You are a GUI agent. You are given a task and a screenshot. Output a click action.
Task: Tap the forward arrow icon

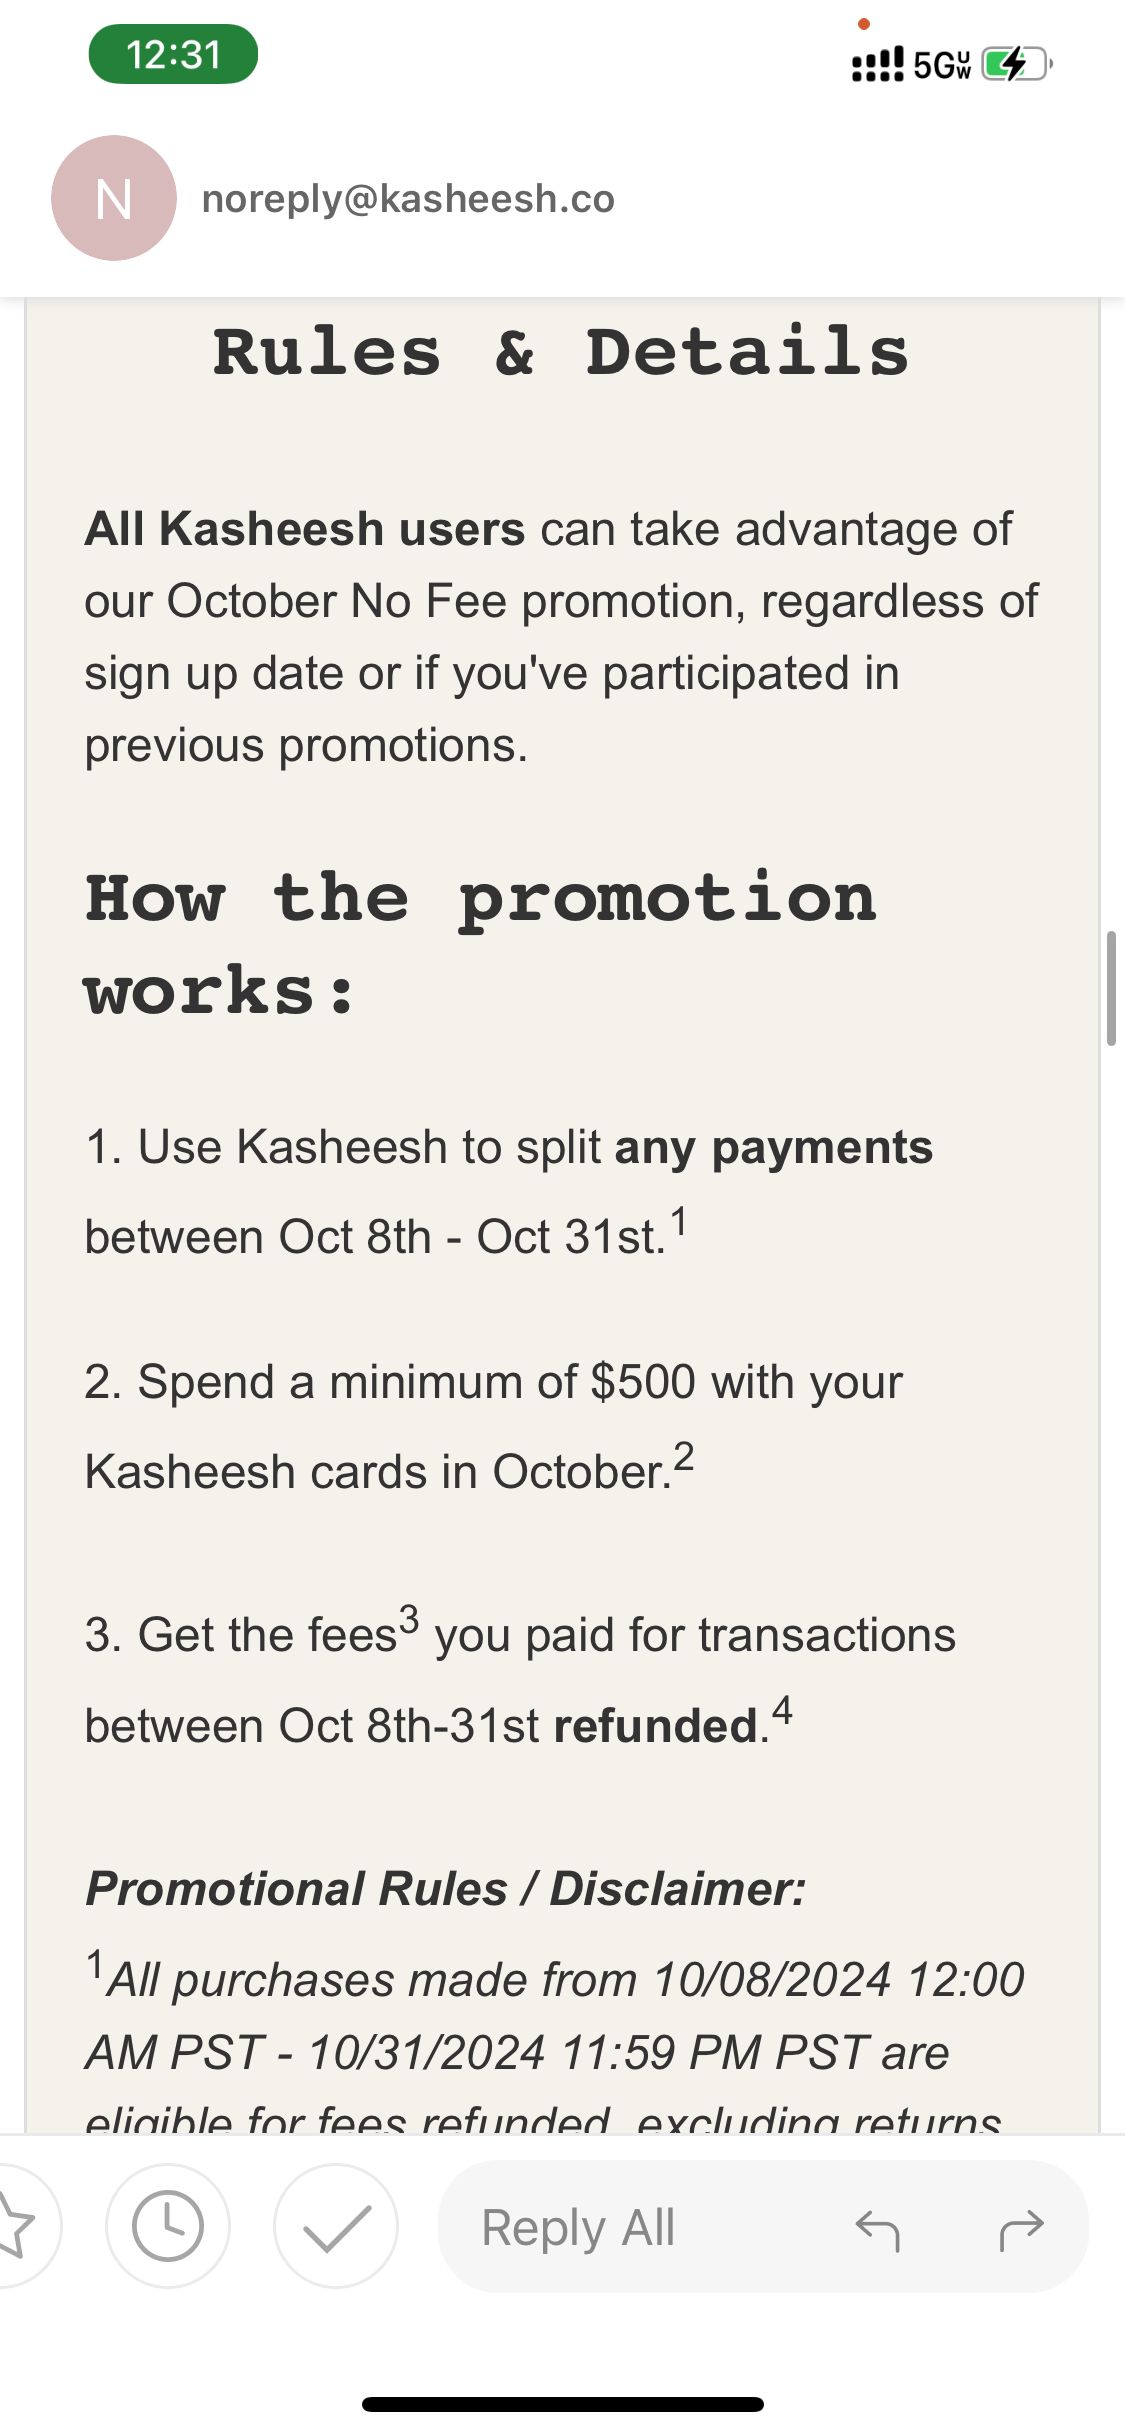click(x=1021, y=2229)
